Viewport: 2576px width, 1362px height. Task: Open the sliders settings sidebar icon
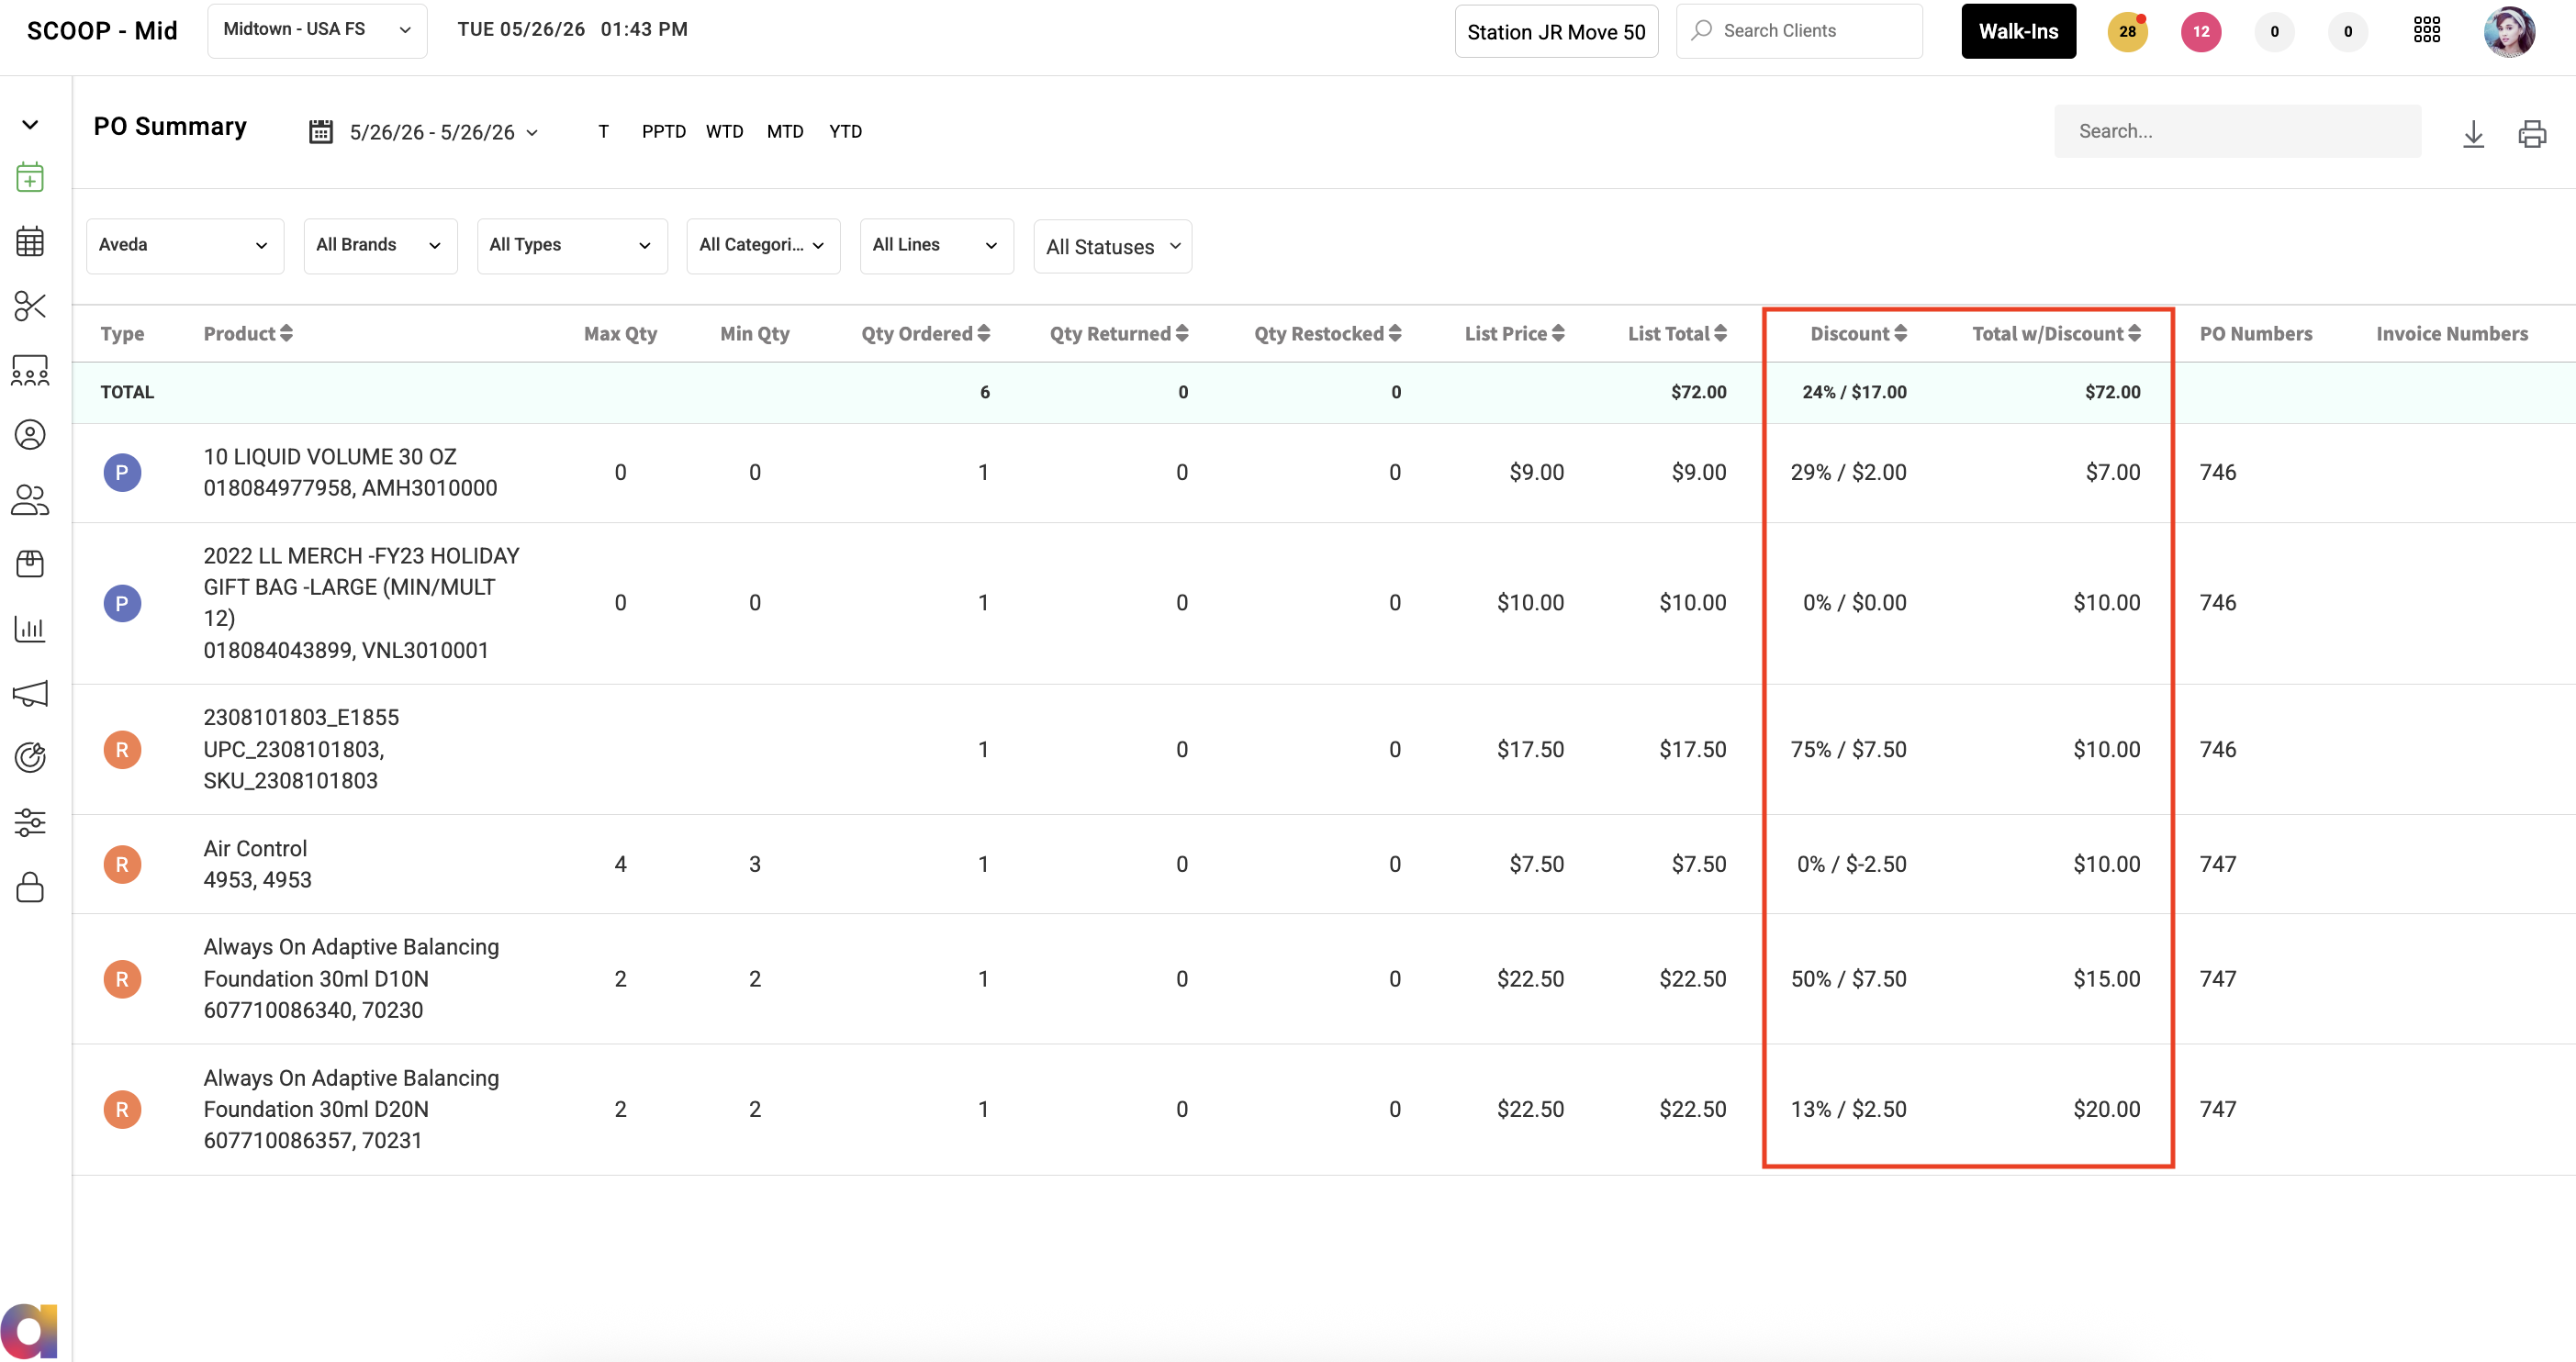point(30,822)
